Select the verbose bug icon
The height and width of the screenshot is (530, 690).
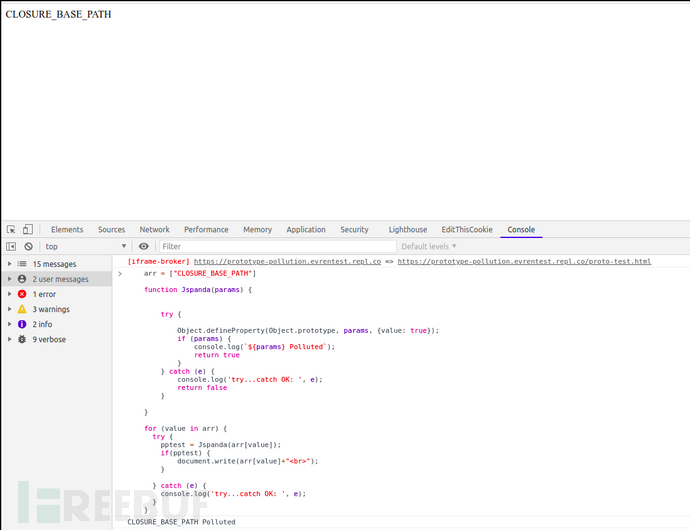click(22, 339)
